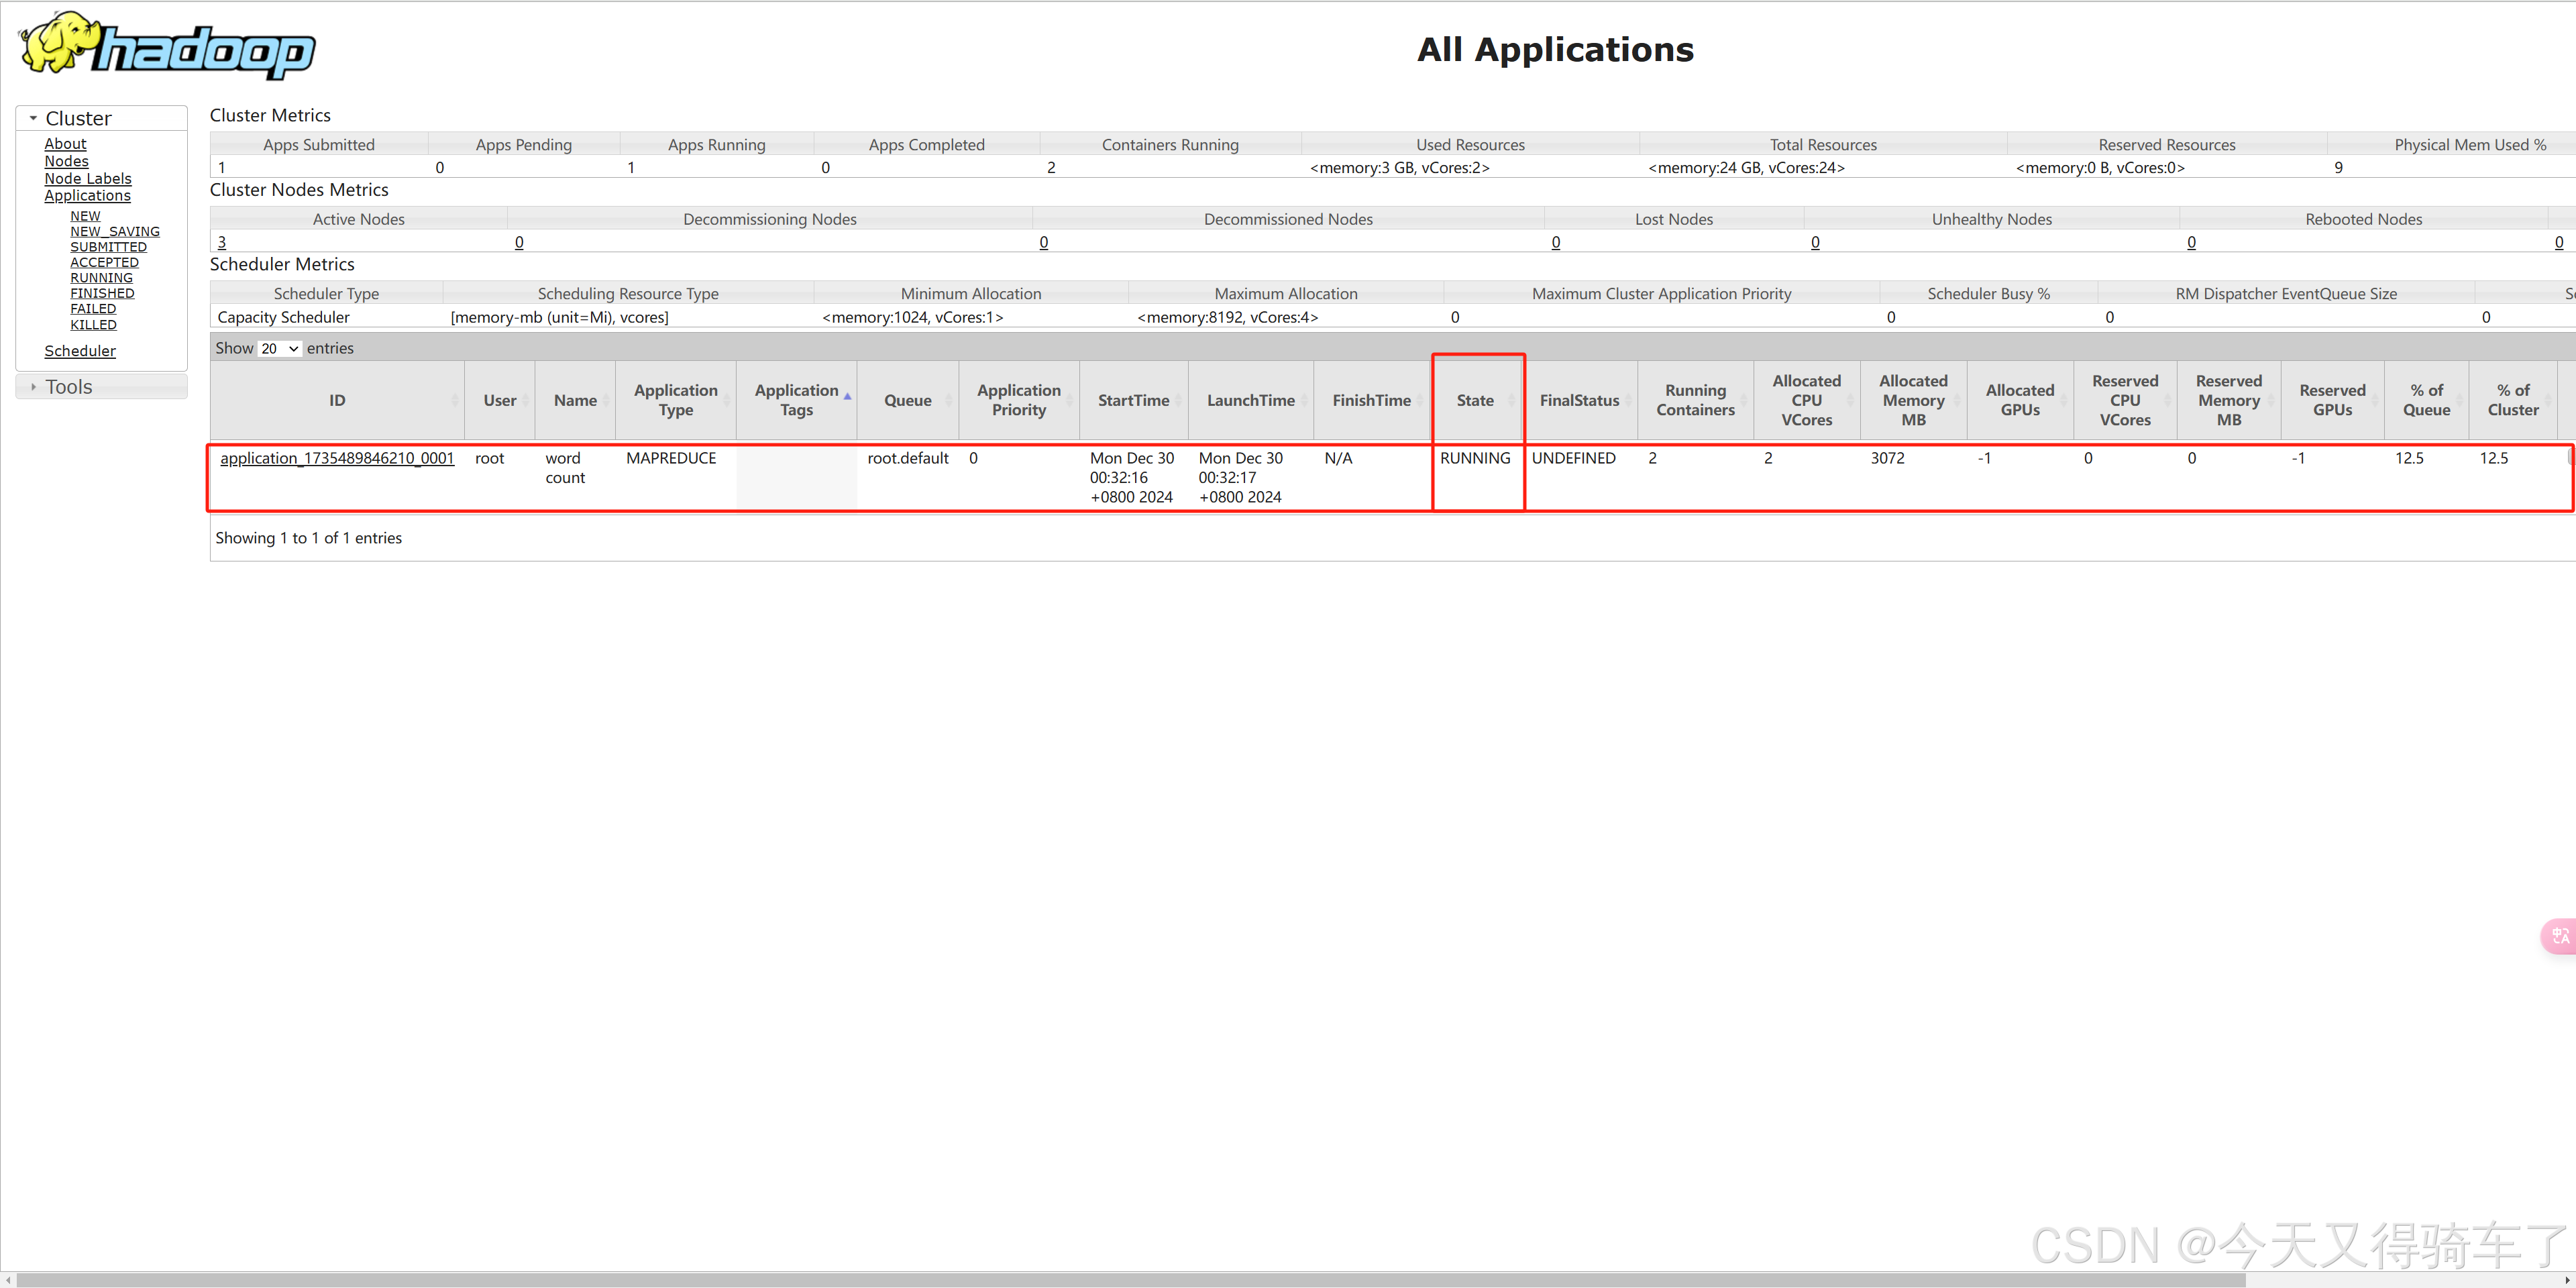Screen dimensions: 2576x1288
Task: Click the pink translate floating icon
Action: (2560, 936)
